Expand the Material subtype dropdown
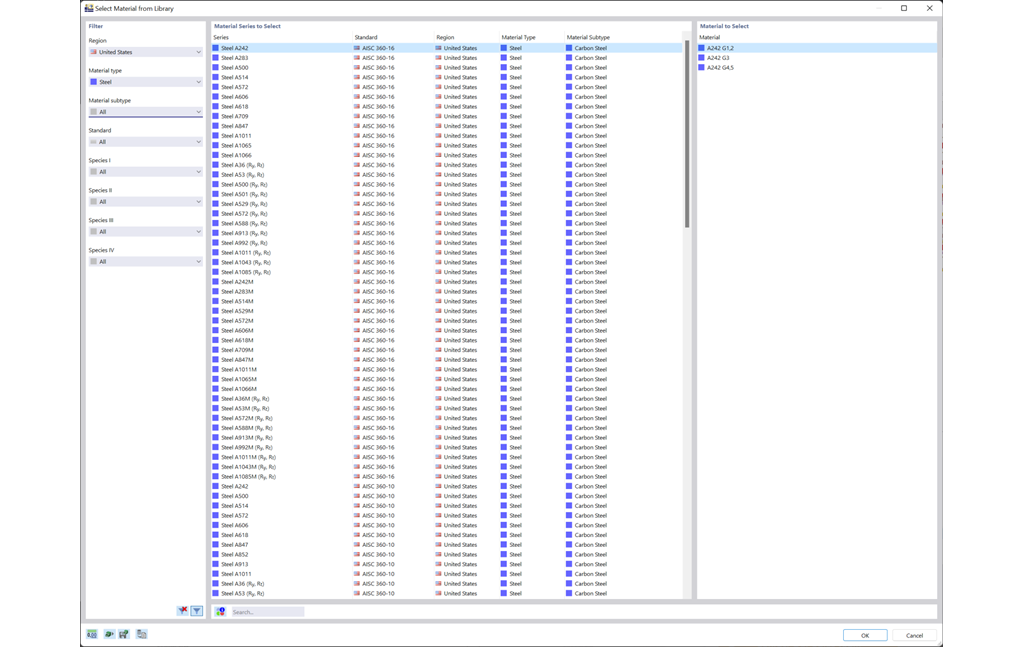Image resolution: width=1024 pixels, height=647 pixels. point(146,112)
